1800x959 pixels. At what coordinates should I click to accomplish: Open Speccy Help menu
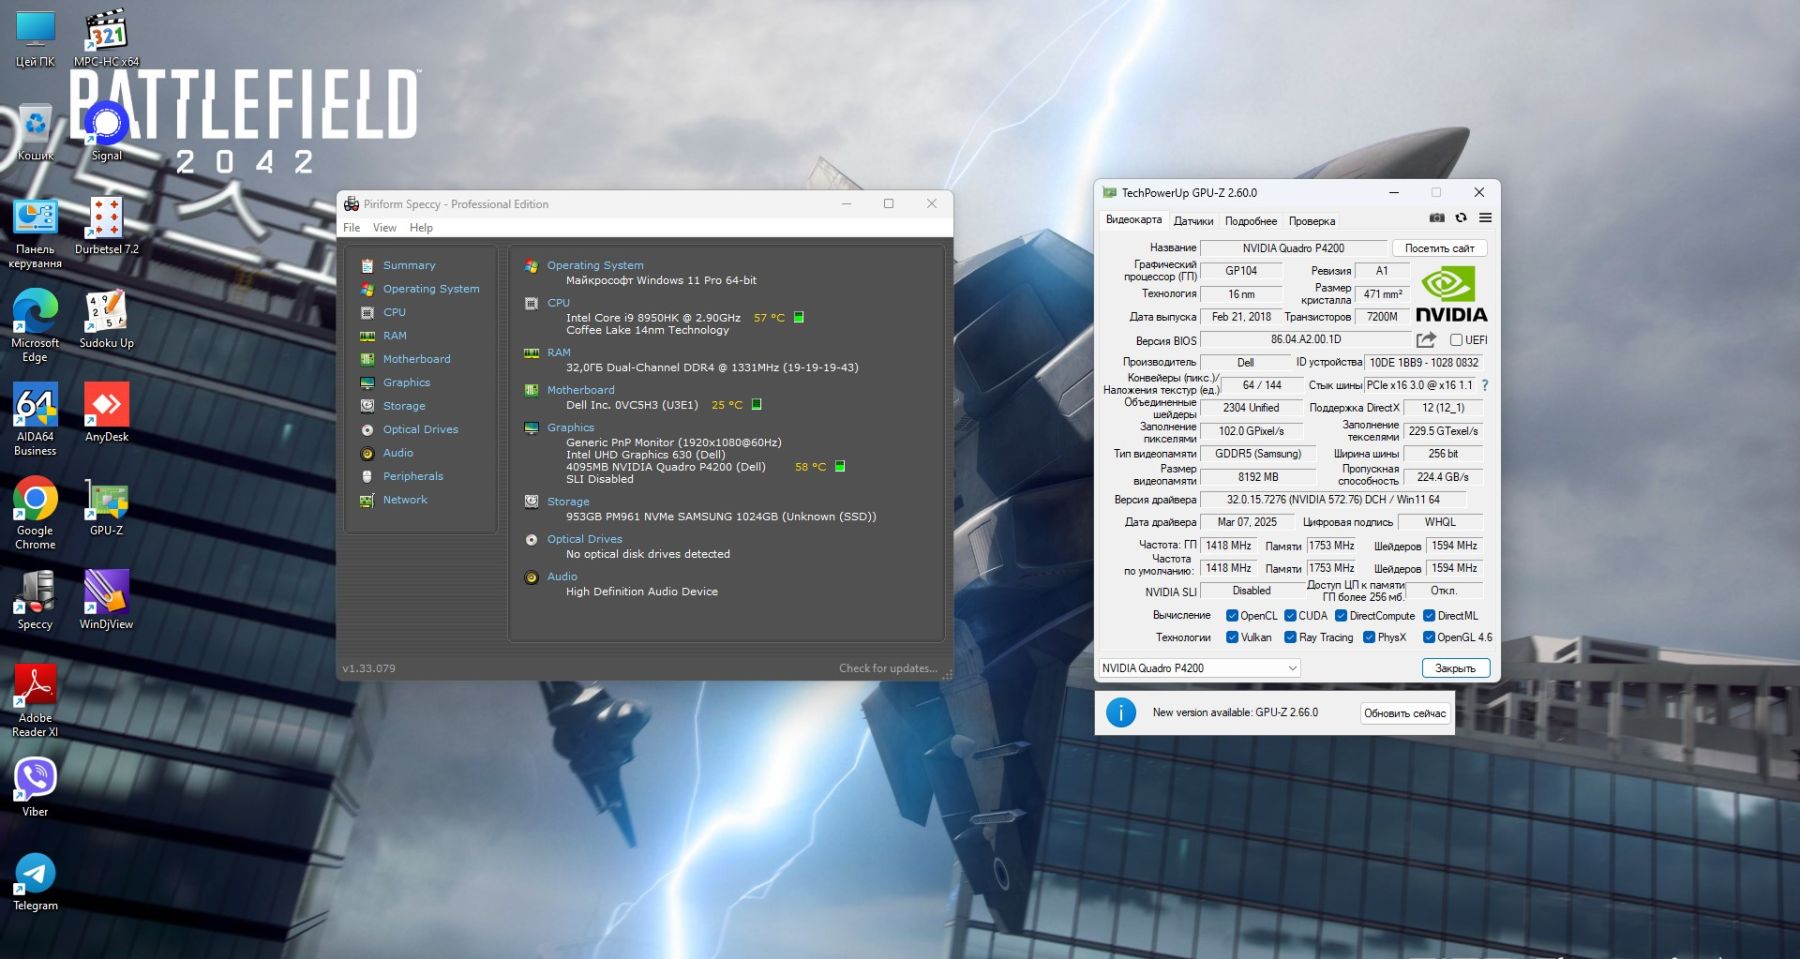pyautogui.click(x=421, y=228)
